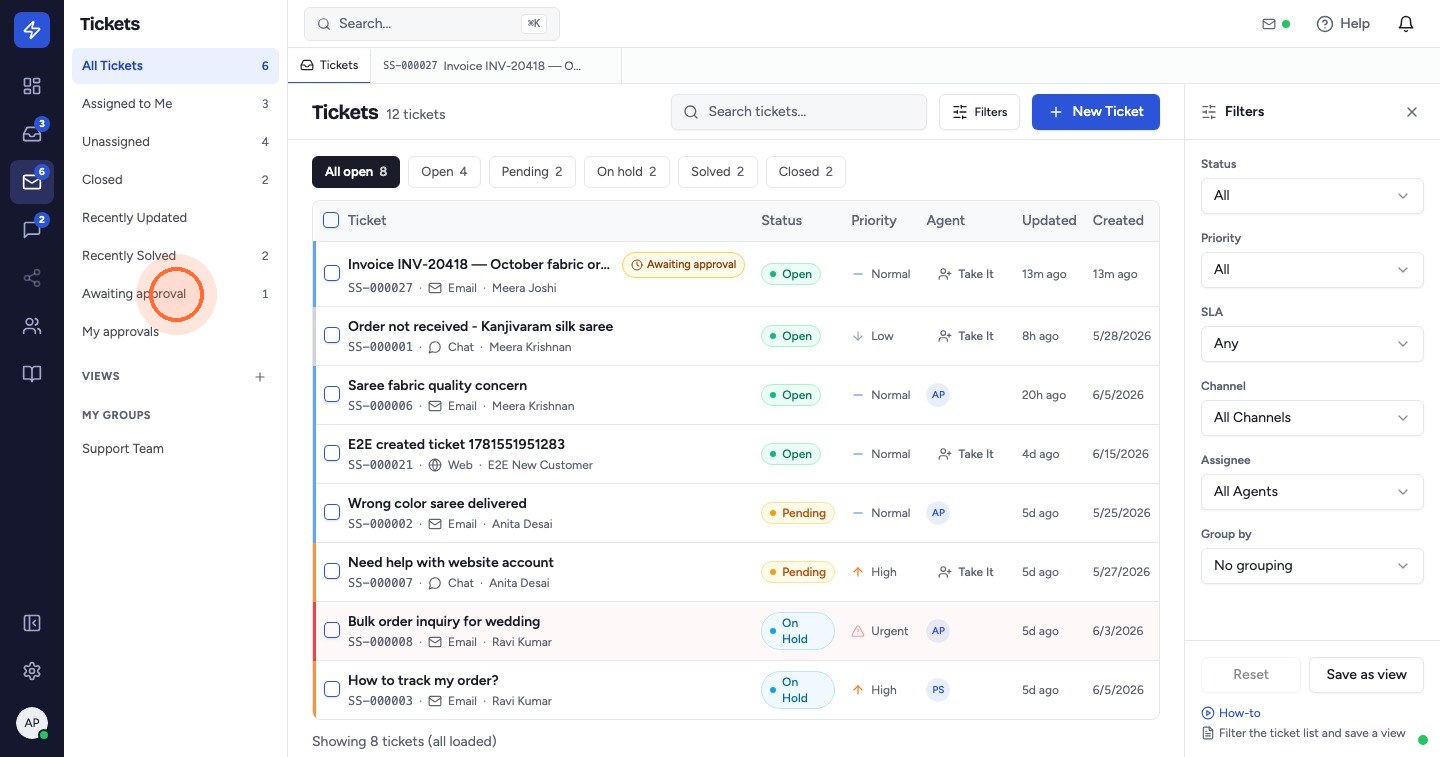Screen dimensions: 1440x757
Task: Click the AP user avatar
Action: coord(32,723)
